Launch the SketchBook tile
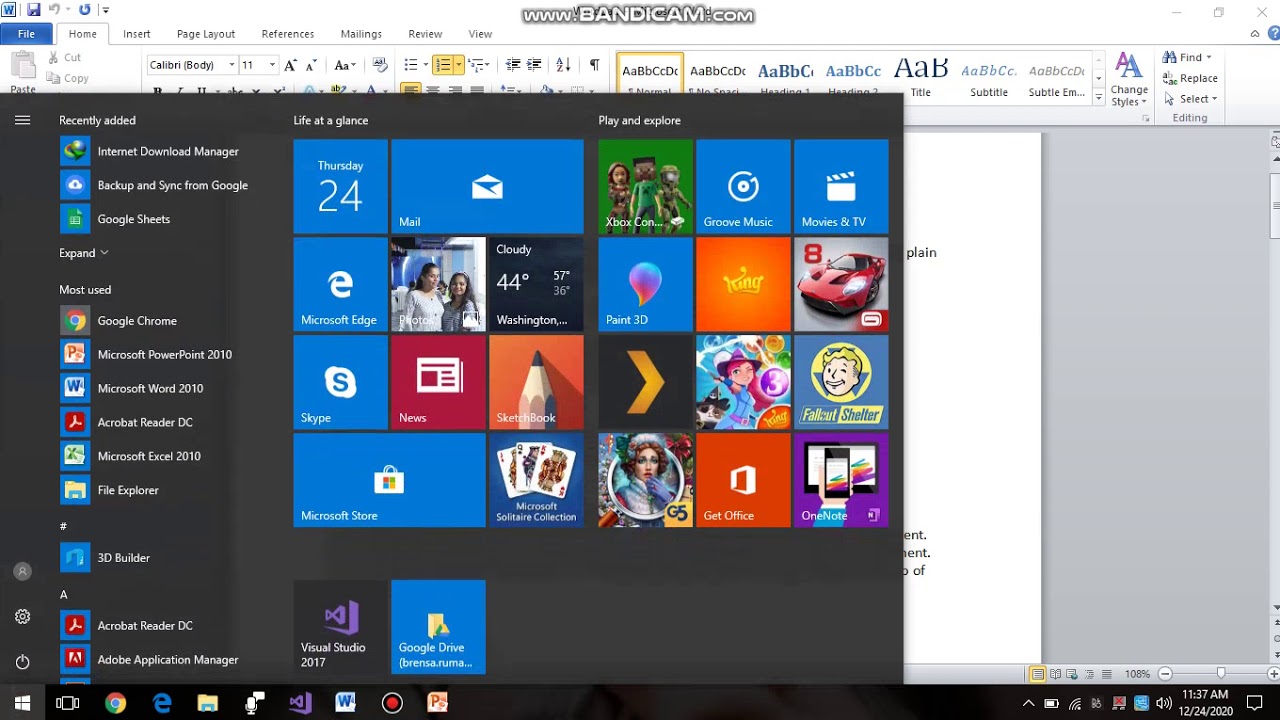The image size is (1280, 720). click(x=536, y=382)
